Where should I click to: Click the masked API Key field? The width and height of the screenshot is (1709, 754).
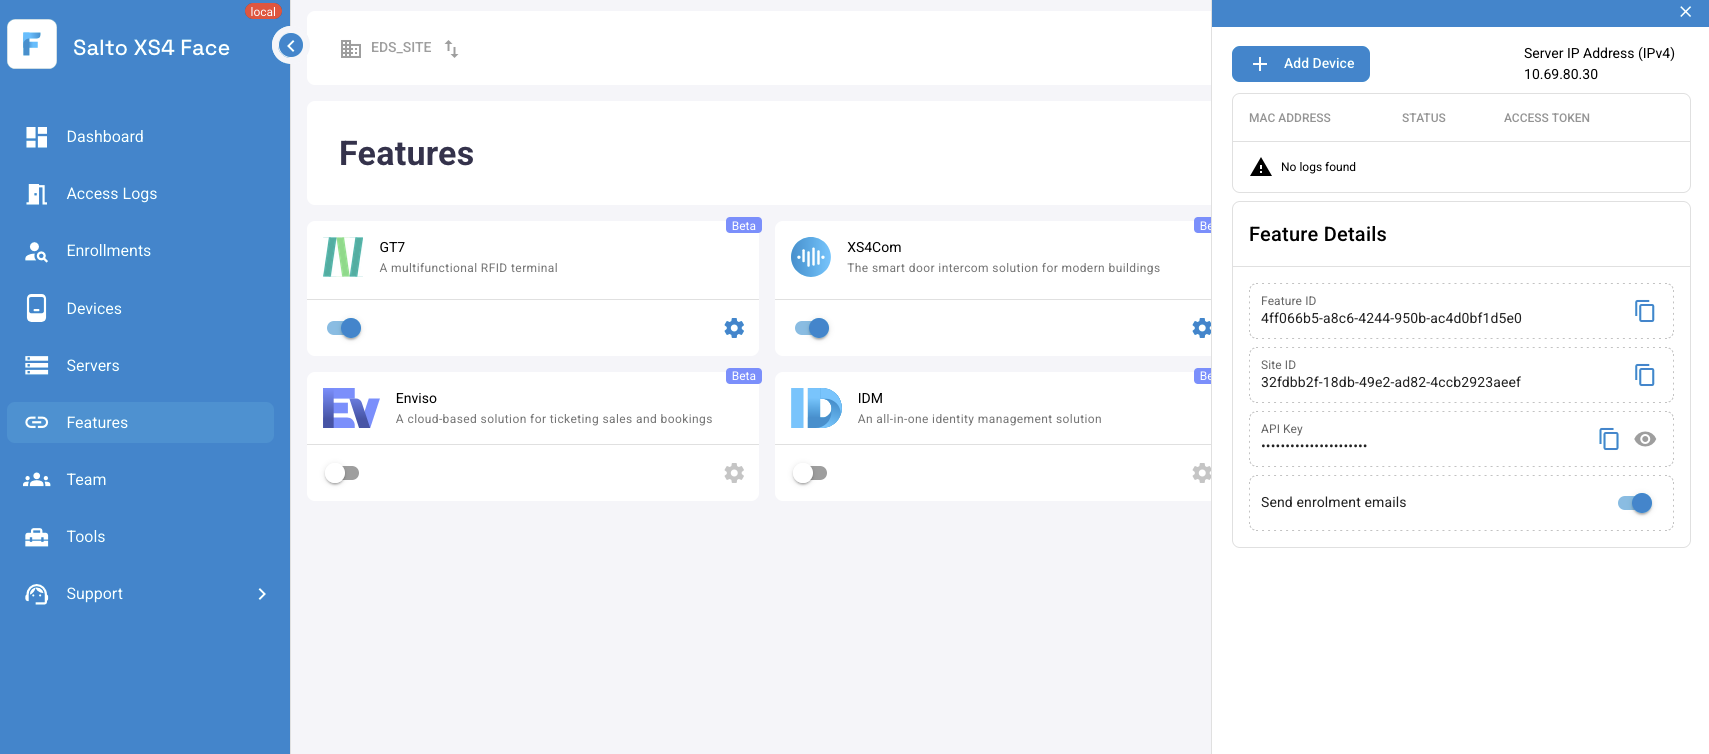[1314, 446]
